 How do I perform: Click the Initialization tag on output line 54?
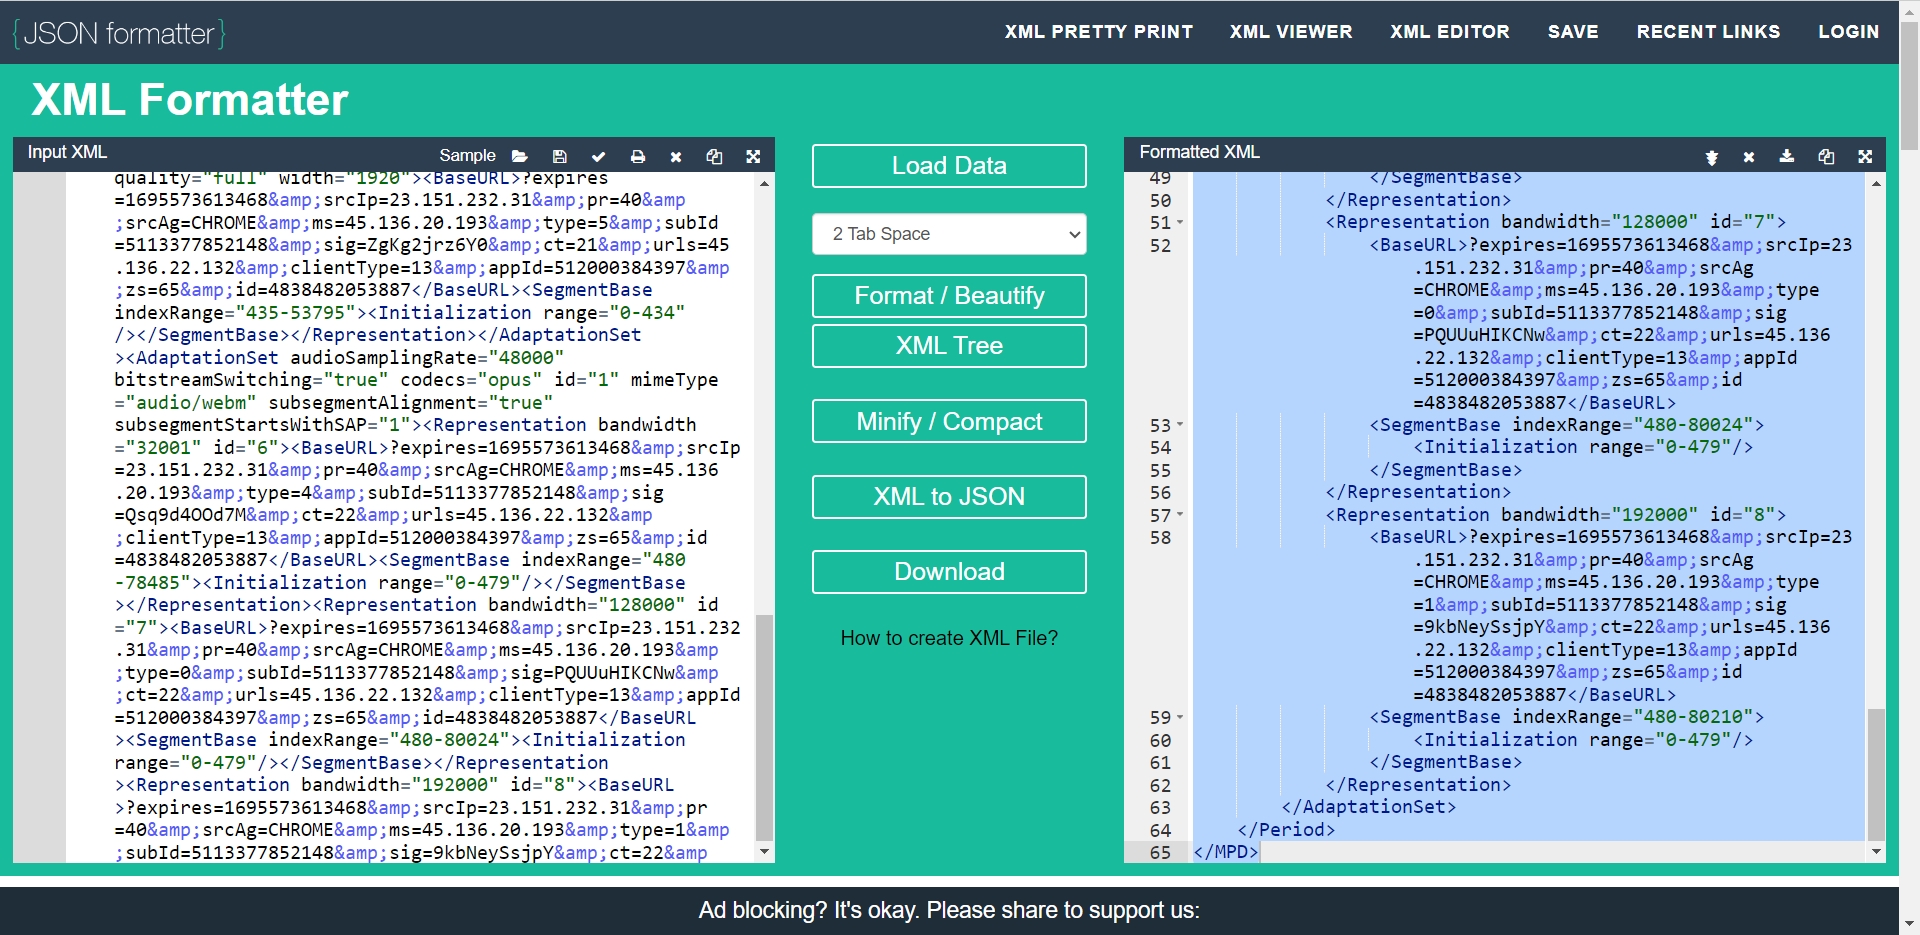coord(1583,447)
